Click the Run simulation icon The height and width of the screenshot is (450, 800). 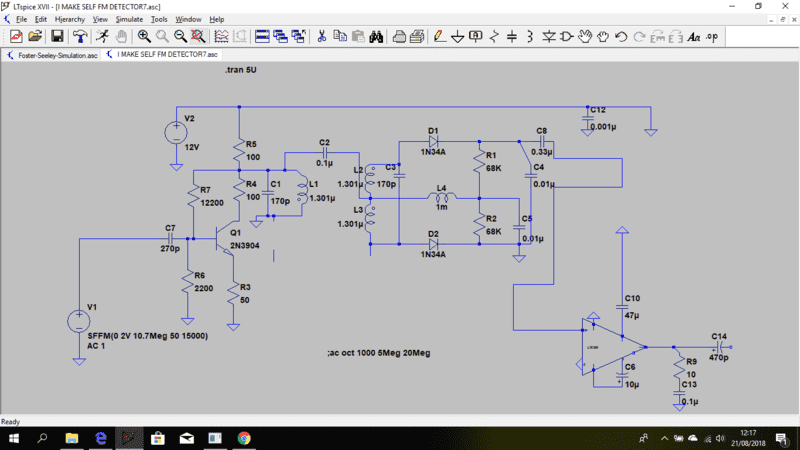(x=101, y=37)
